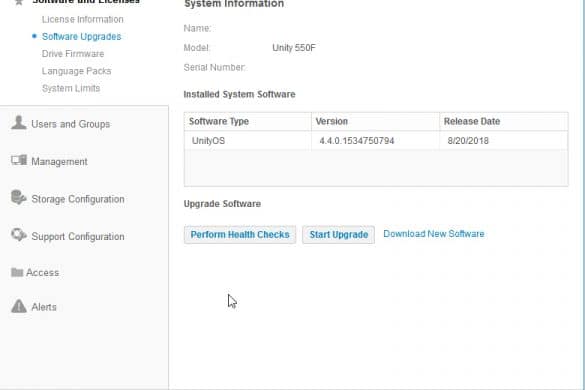The image size is (585, 390).
Task: Click the Management monitor icon
Action: (19, 160)
